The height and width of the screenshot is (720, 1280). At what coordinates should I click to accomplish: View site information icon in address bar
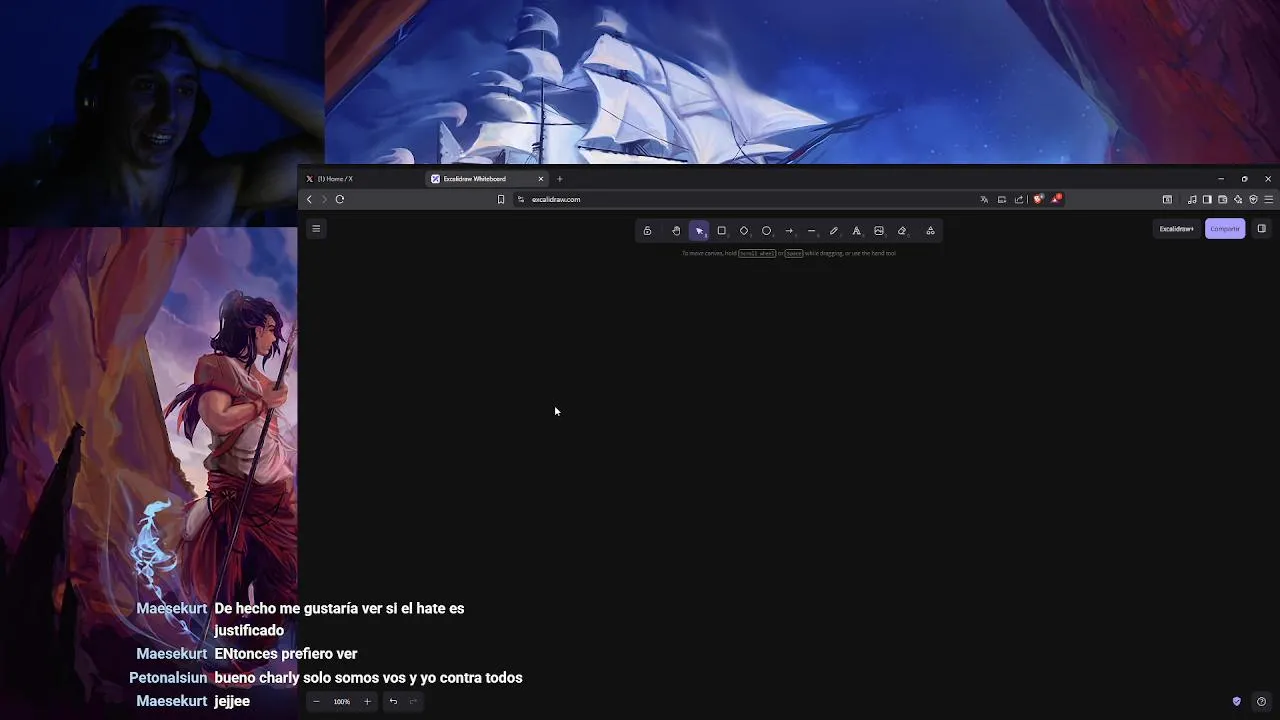(520, 199)
